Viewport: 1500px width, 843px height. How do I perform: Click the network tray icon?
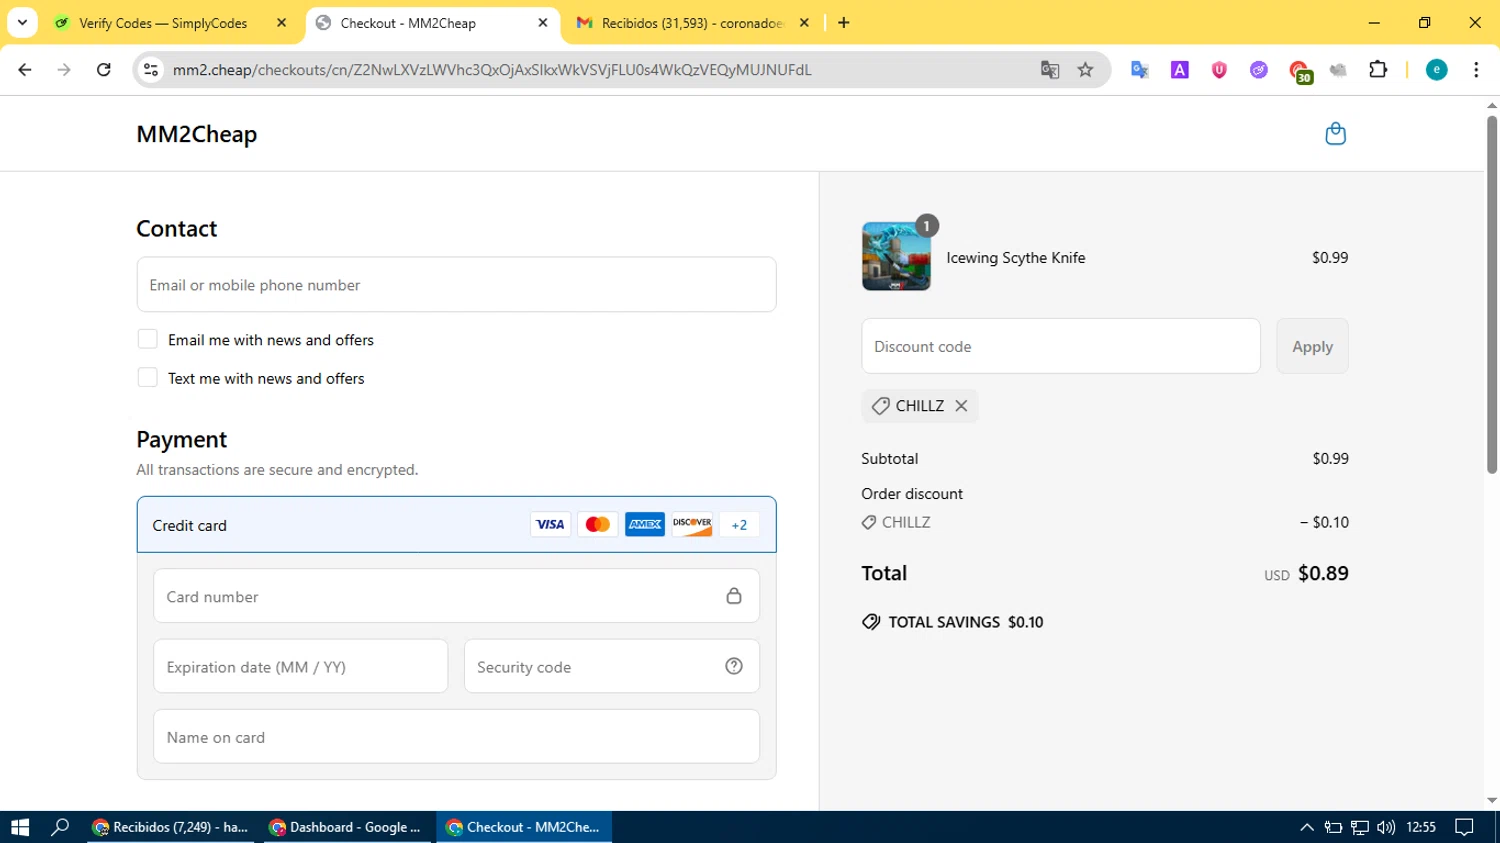1360,827
